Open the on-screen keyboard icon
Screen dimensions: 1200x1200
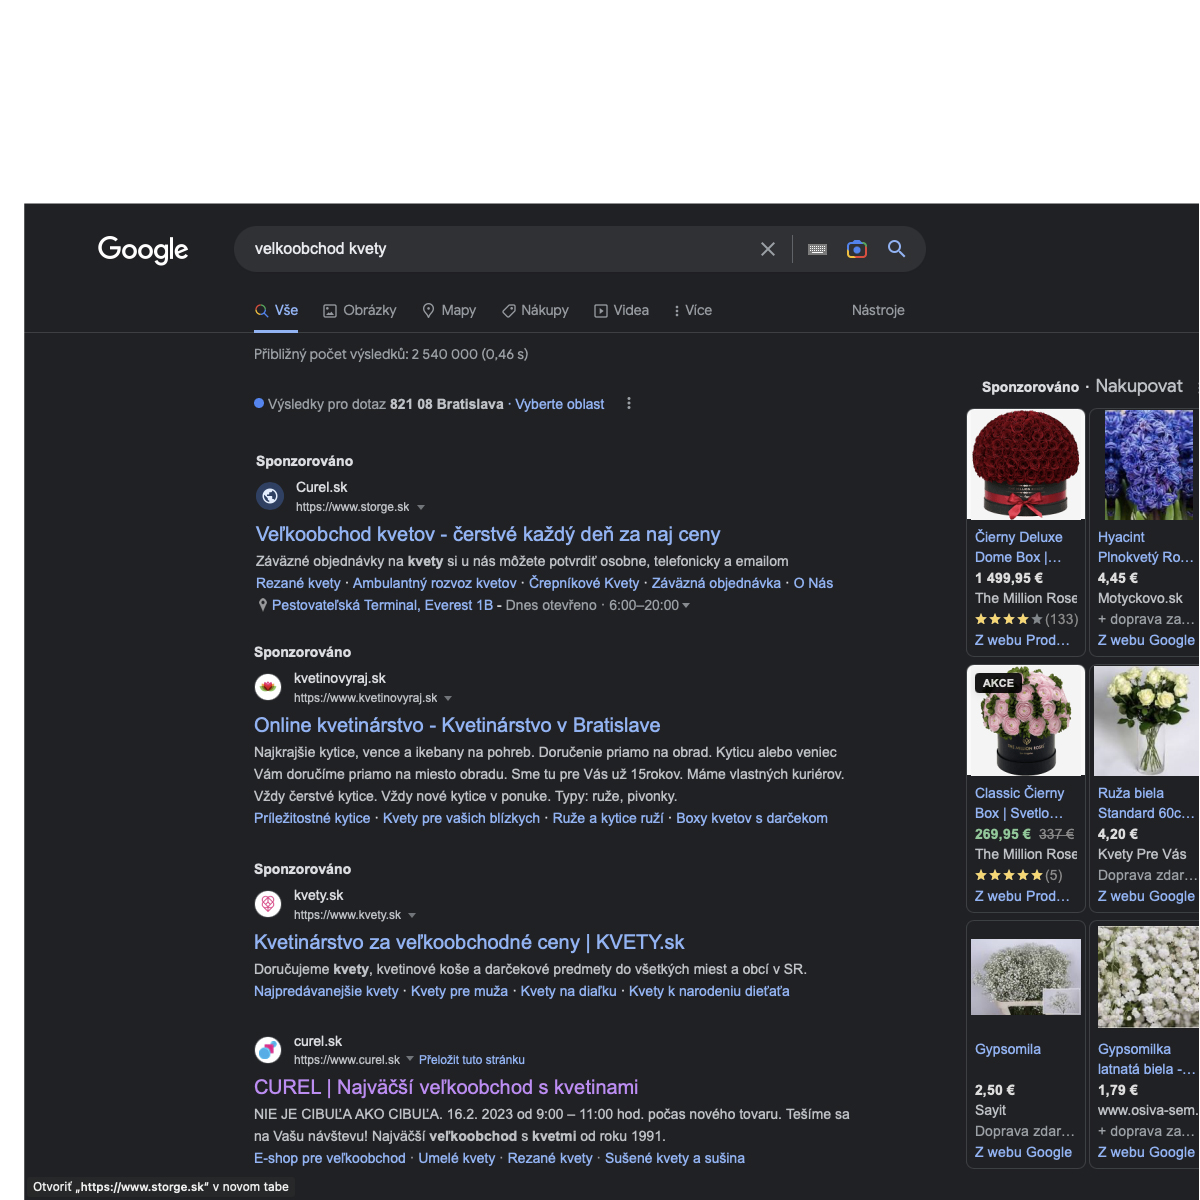pyautogui.click(x=817, y=249)
